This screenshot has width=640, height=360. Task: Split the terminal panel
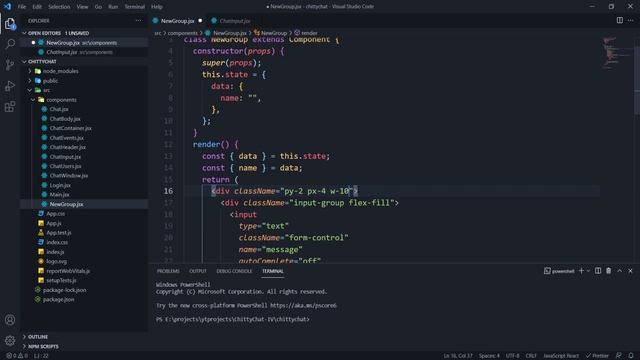[598, 271]
